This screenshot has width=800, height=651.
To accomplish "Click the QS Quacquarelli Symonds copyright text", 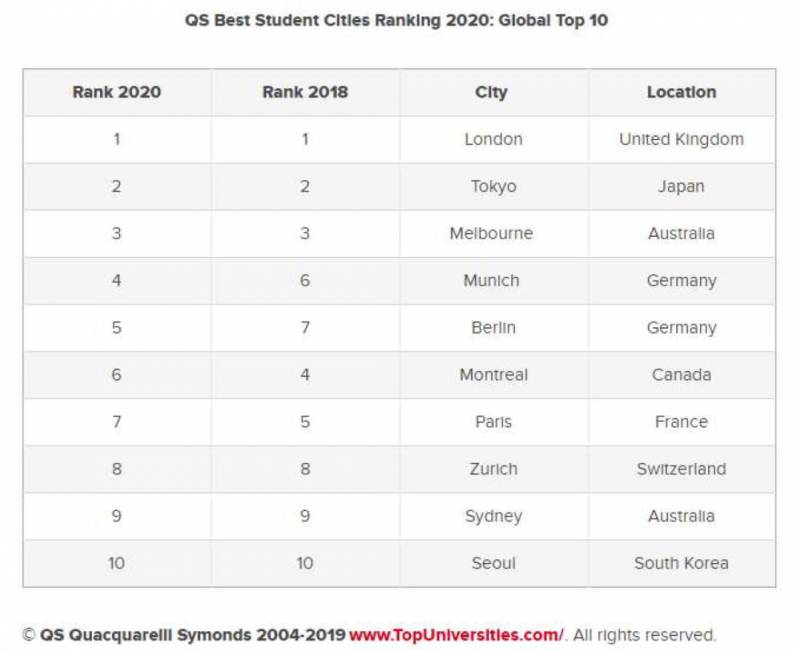I will 185,635.
